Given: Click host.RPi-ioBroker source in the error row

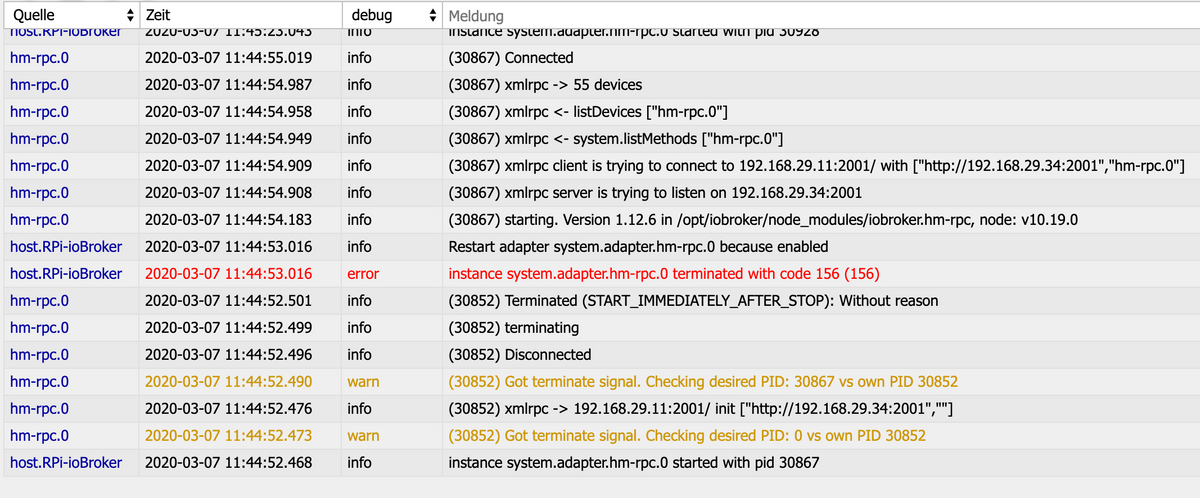Looking at the screenshot, I should point(66,274).
